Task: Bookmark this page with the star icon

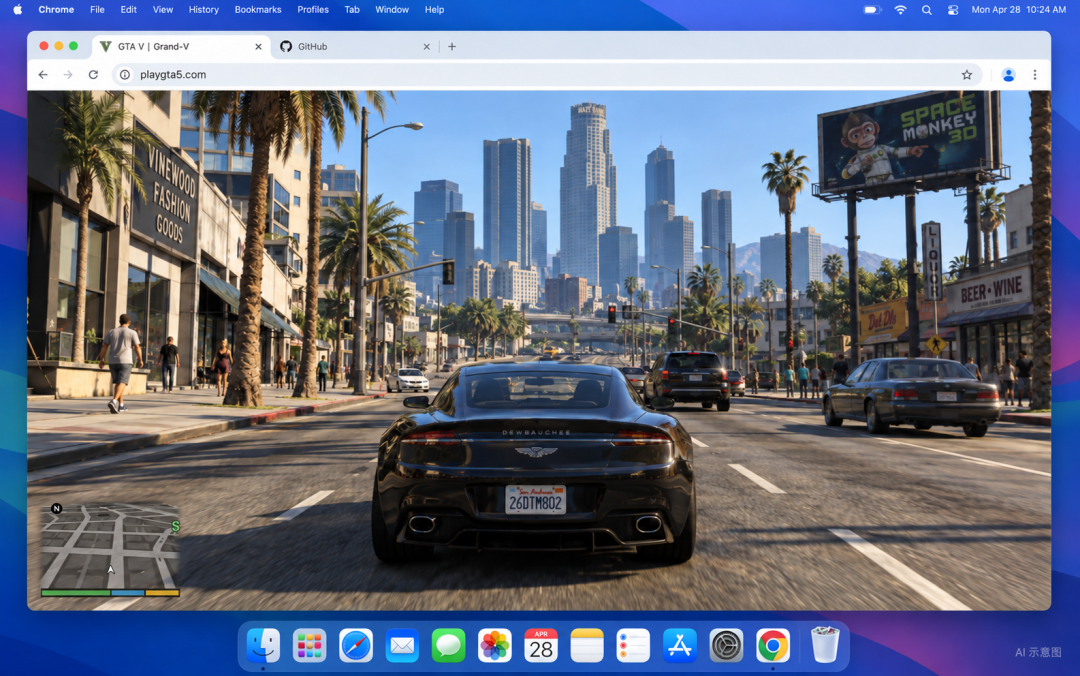Action: tap(967, 74)
